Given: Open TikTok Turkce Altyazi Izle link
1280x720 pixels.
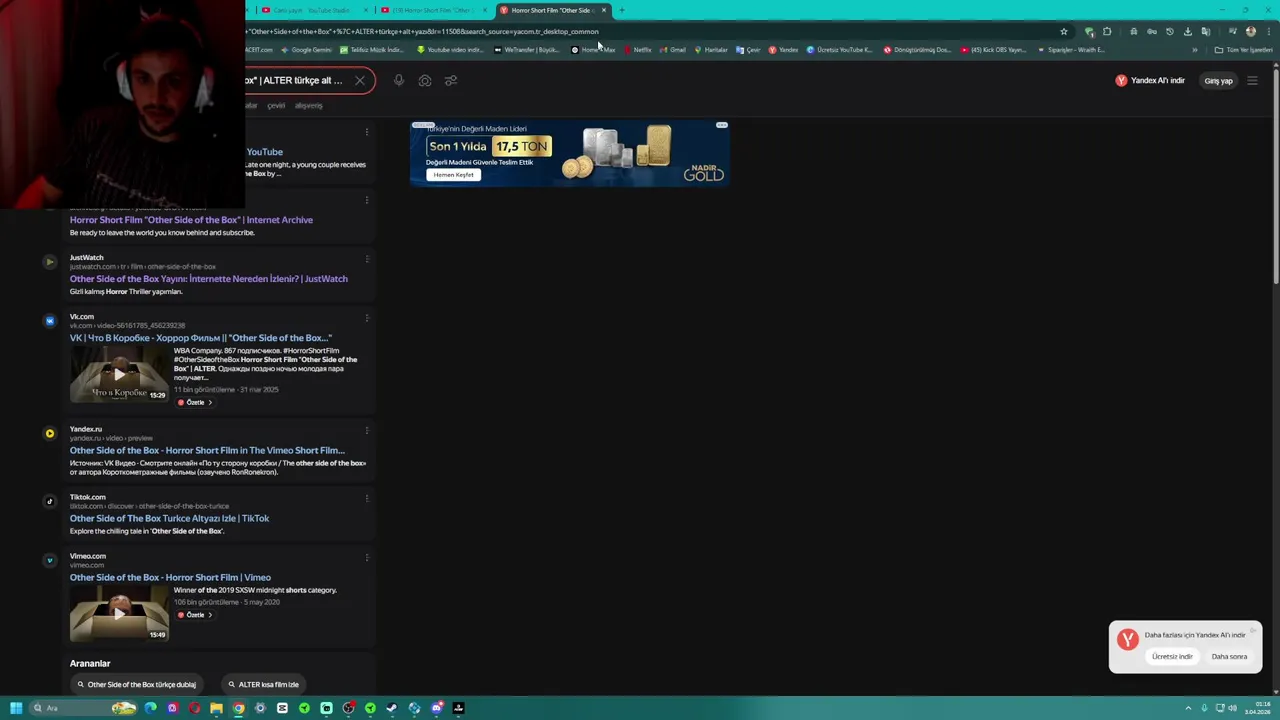Looking at the screenshot, I should click(x=169, y=519).
